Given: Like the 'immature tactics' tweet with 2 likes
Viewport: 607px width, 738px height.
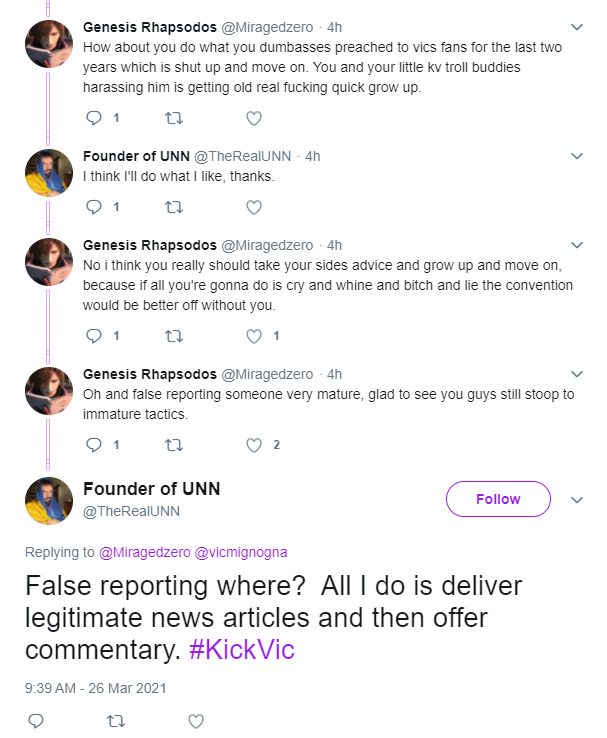Looking at the screenshot, I should coord(254,445).
